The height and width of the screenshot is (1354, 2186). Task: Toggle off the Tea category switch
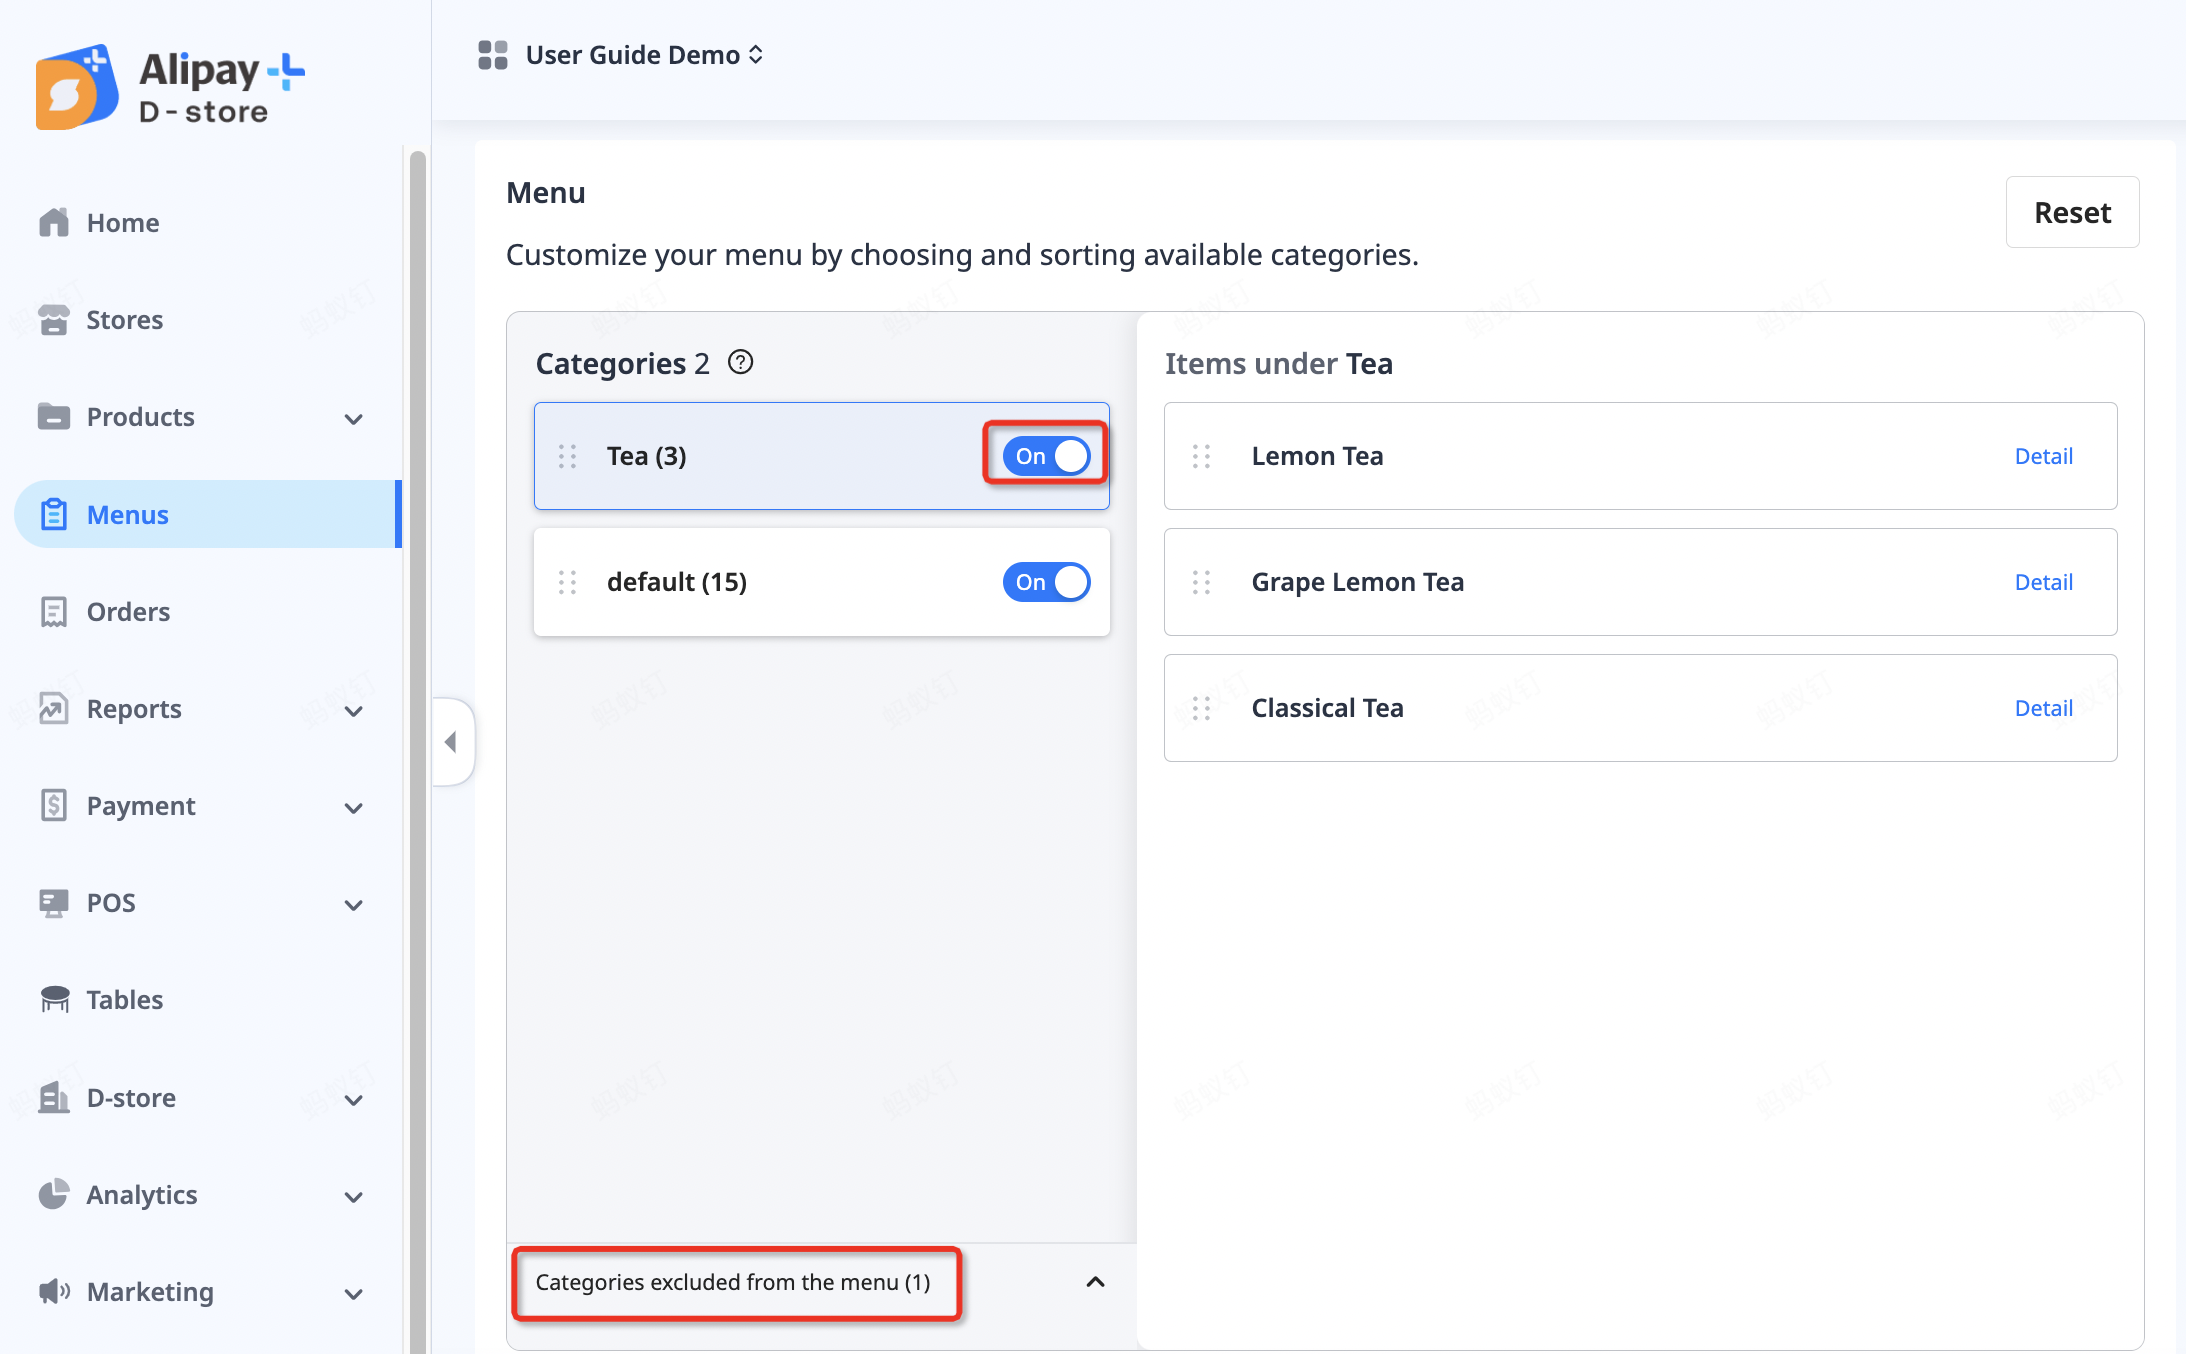pos(1046,456)
